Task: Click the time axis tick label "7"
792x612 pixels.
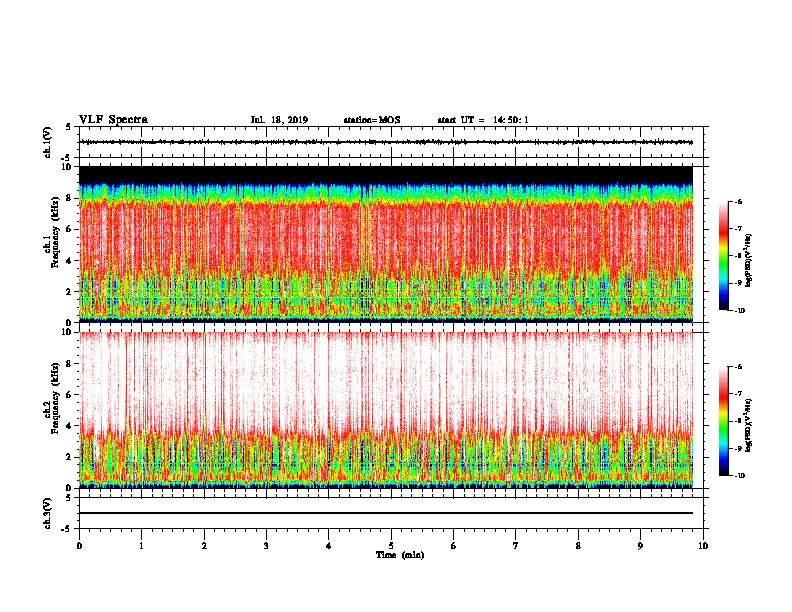Action: [516, 546]
